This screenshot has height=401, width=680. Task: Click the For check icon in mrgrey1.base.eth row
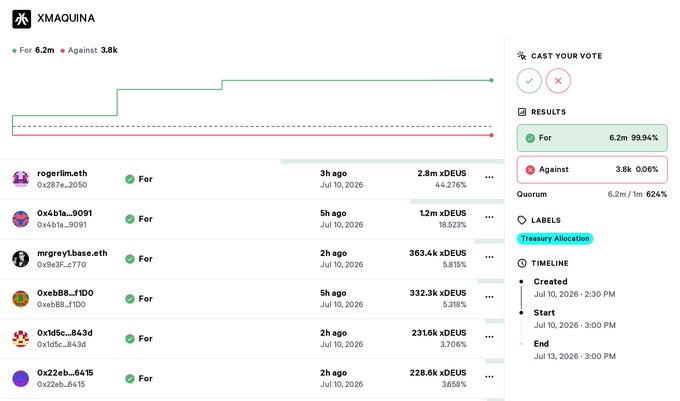click(x=130, y=259)
